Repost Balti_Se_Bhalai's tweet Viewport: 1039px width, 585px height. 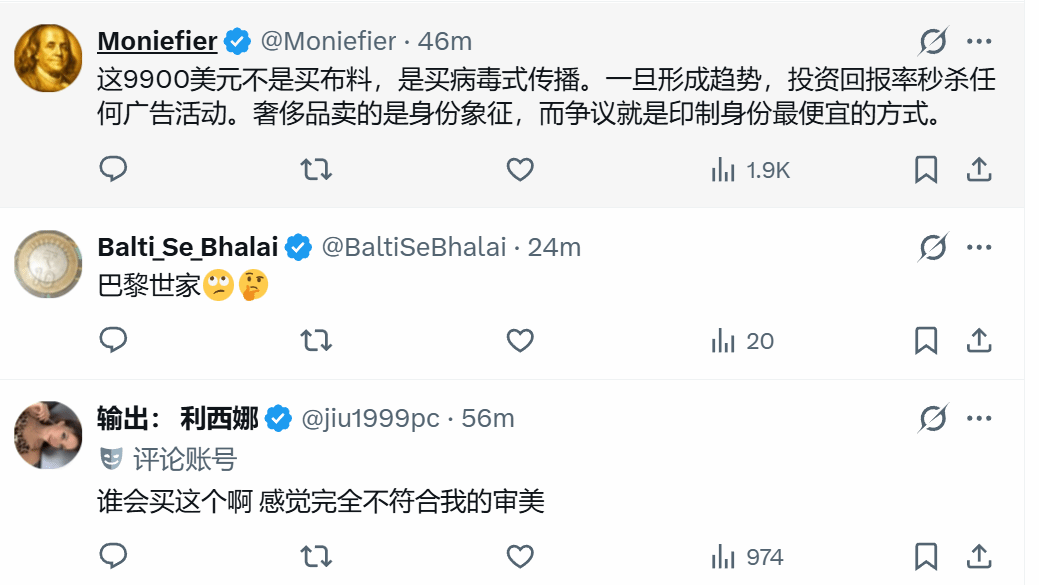(x=316, y=341)
